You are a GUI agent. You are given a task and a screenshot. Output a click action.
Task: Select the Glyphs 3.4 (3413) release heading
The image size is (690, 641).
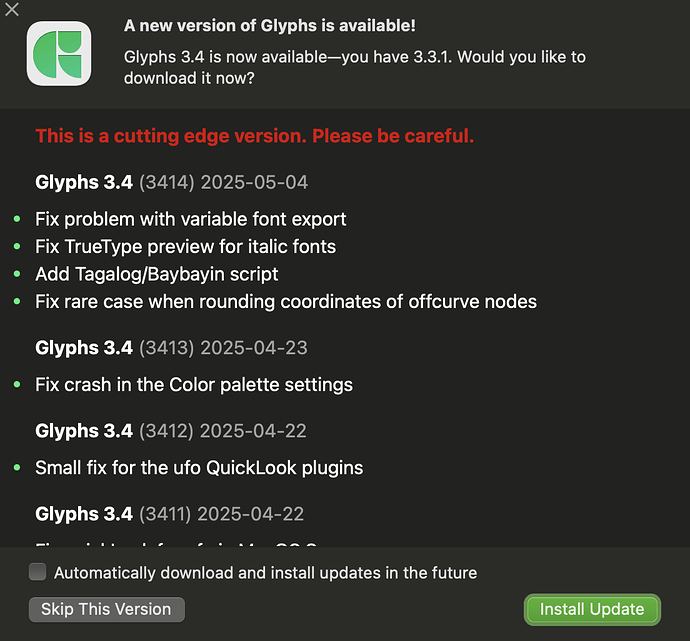pyautogui.click(x=171, y=348)
